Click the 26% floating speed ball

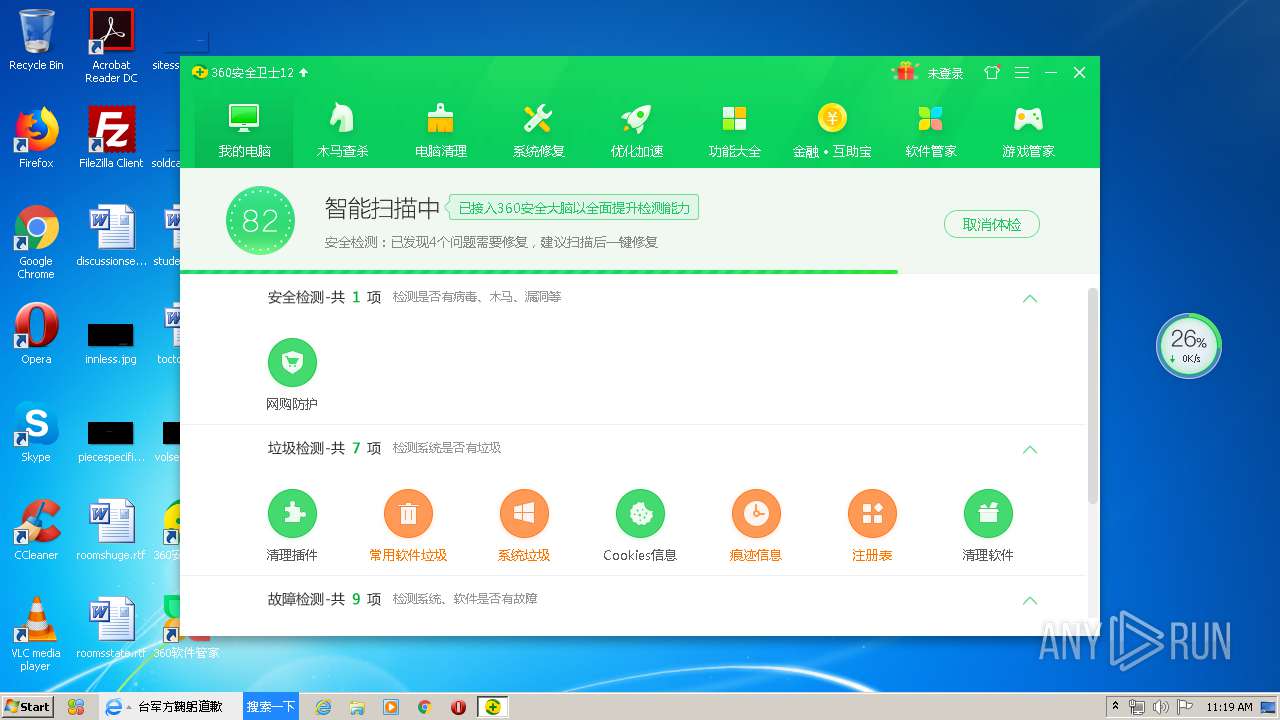1189,346
